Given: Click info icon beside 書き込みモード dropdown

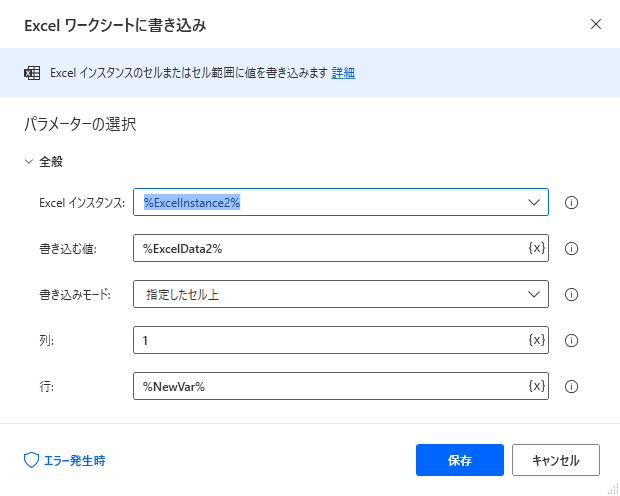Looking at the screenshot, I should click(571, 294).
